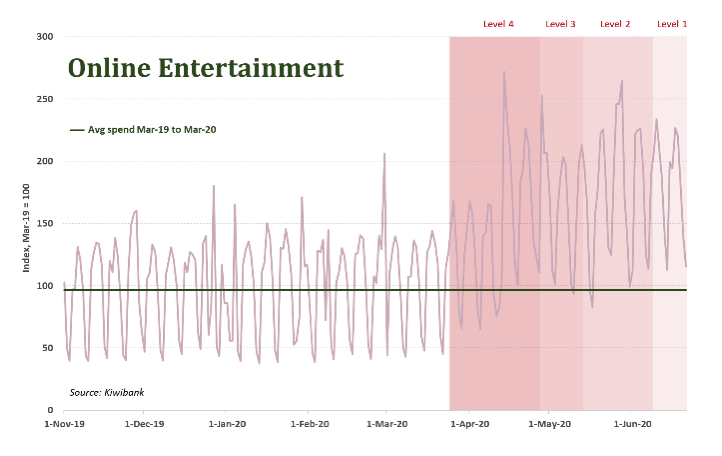The image size is (722, 456).
Task: Select the 1-Jan-20 x-axis date label
Action: [x=228, y=424]
